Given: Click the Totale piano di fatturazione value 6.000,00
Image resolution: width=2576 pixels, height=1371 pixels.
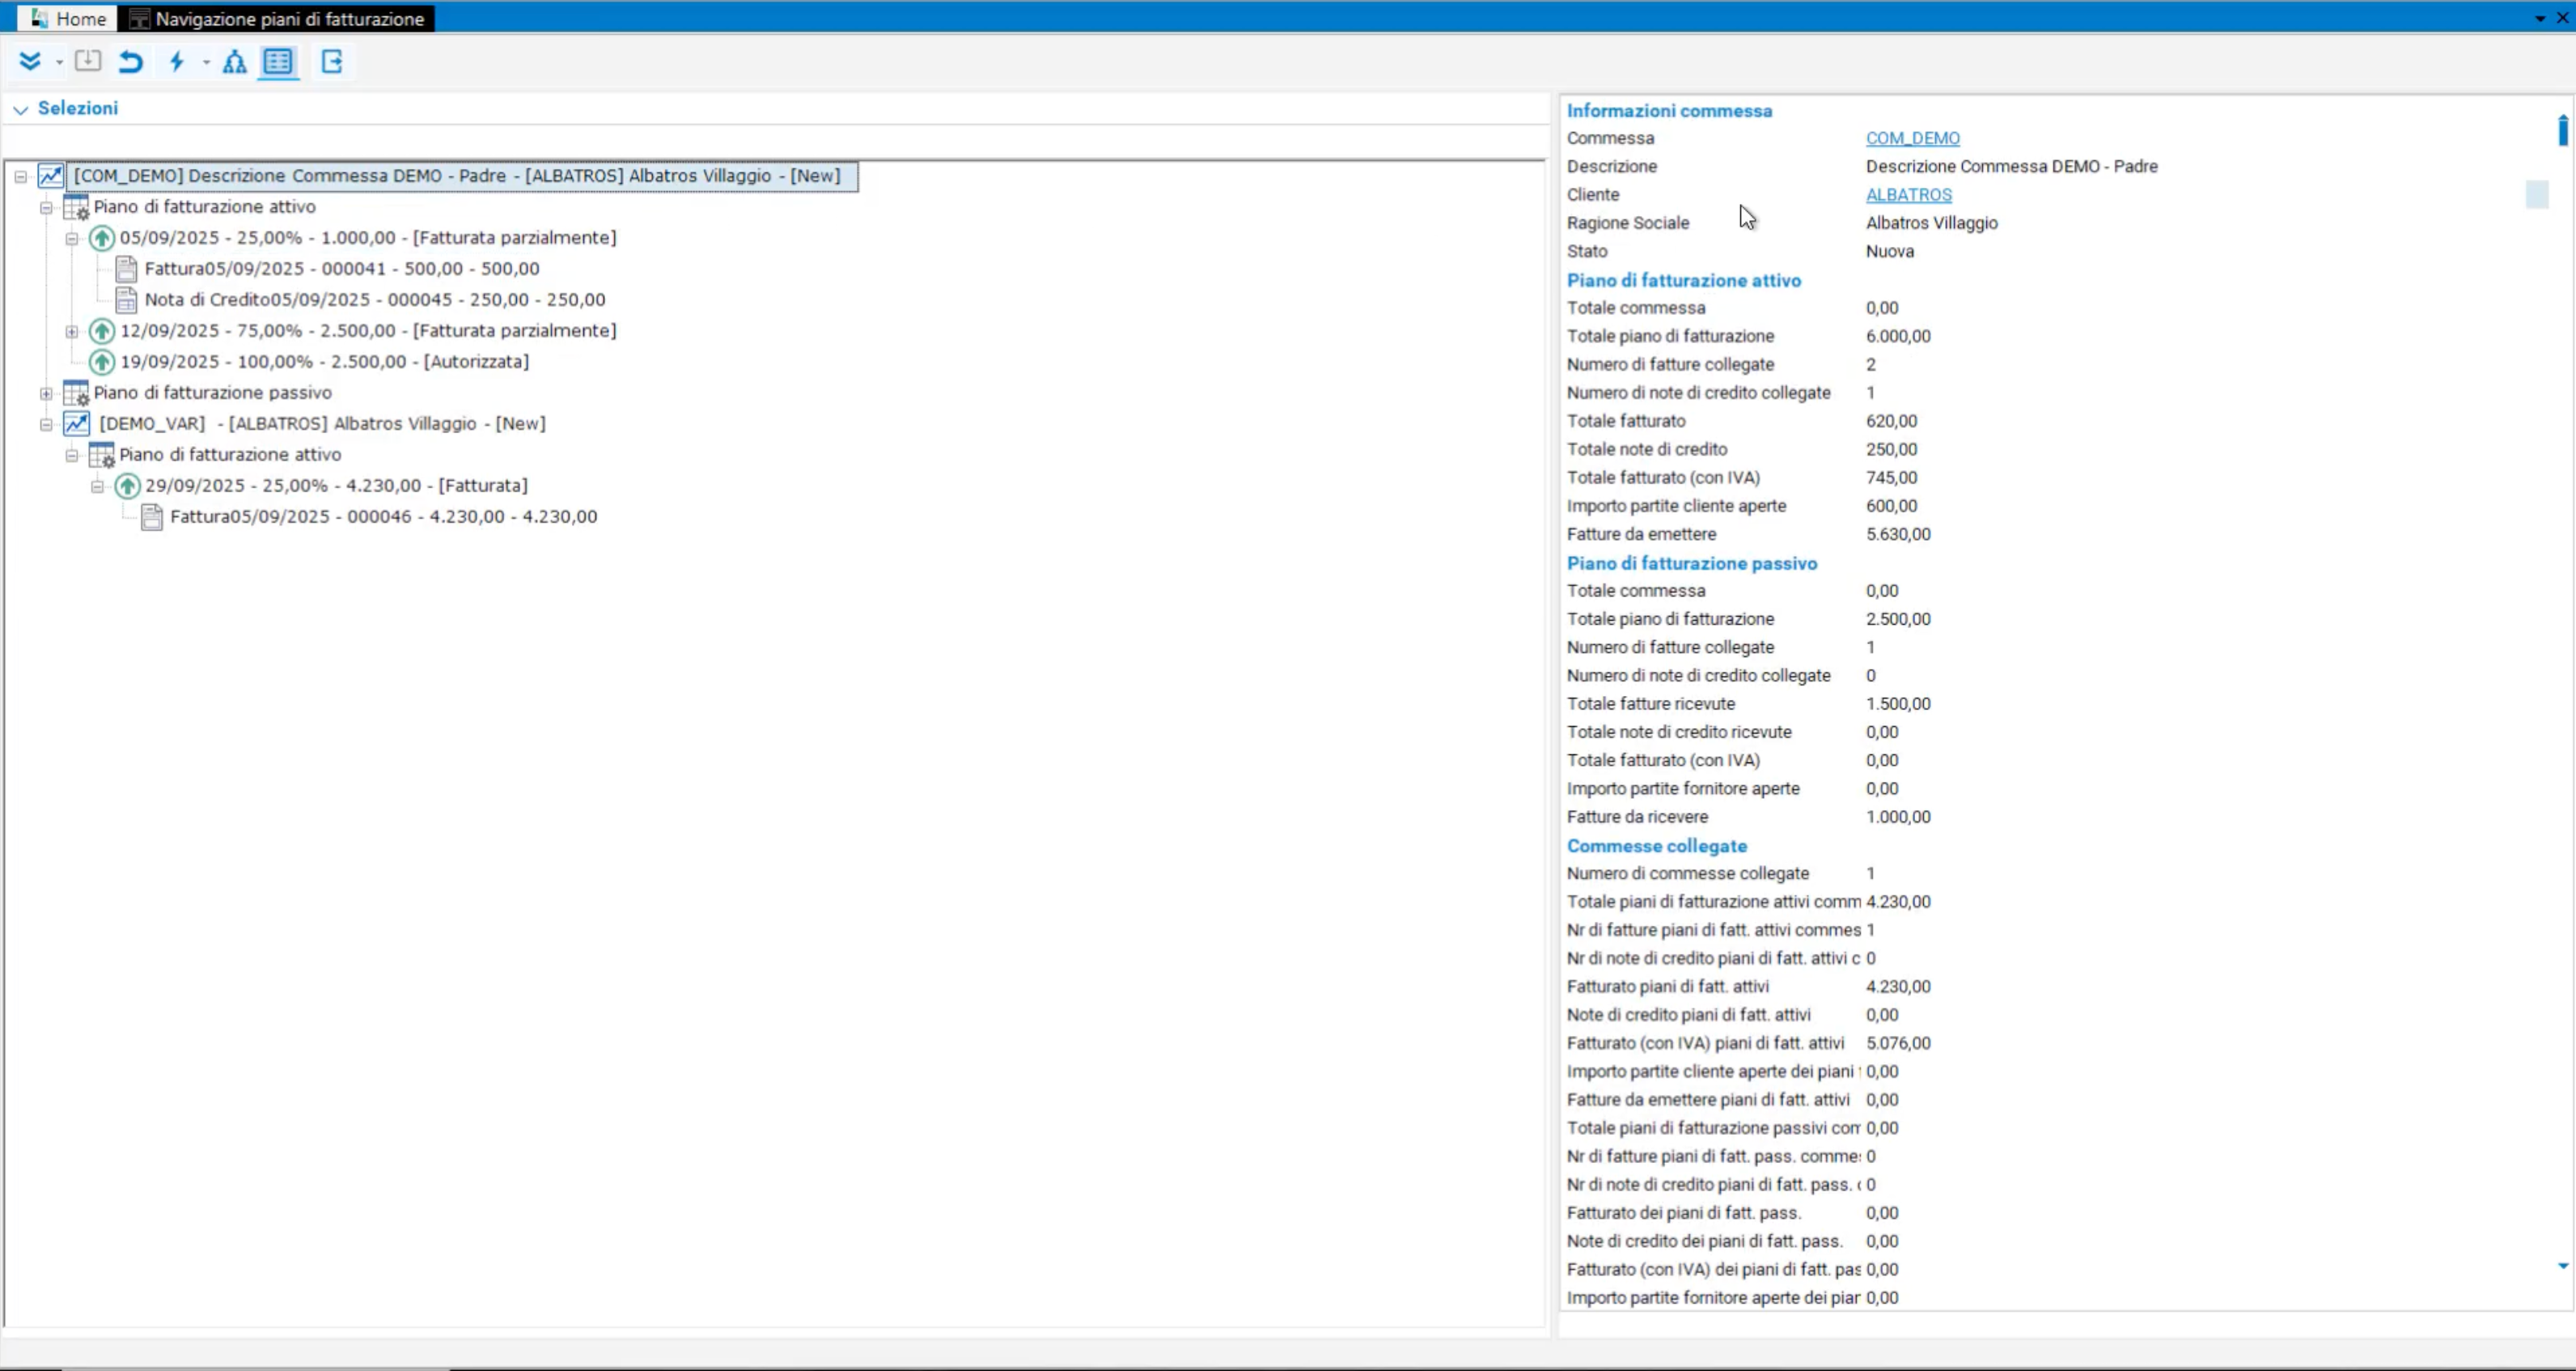Looking at the screenshot, I should coord(1898,336).
